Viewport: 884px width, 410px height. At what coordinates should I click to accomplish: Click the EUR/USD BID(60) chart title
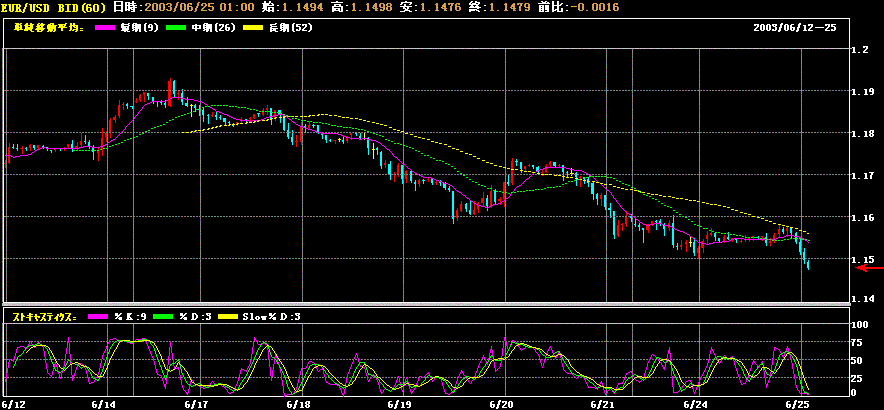pyautogui.click(x=55, y=7)
